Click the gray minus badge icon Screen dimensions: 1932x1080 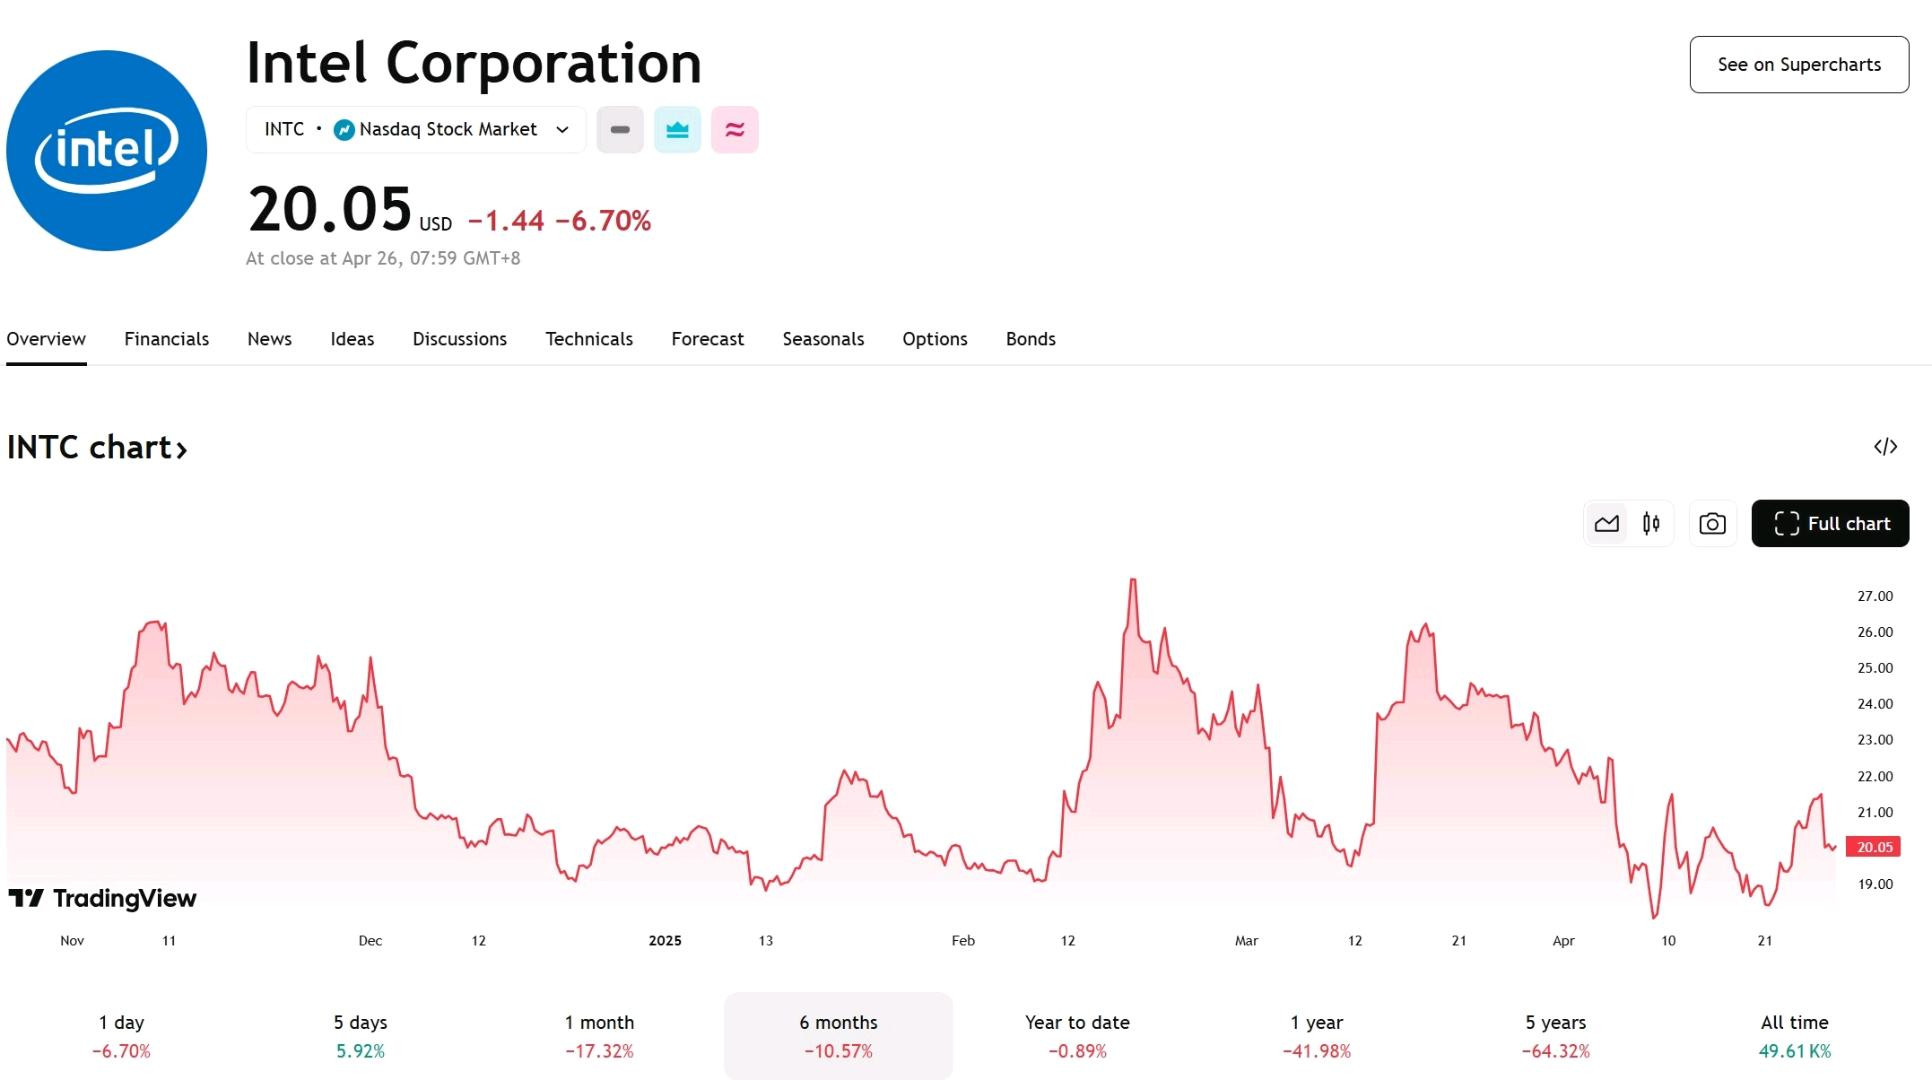(x=620, y=130)
